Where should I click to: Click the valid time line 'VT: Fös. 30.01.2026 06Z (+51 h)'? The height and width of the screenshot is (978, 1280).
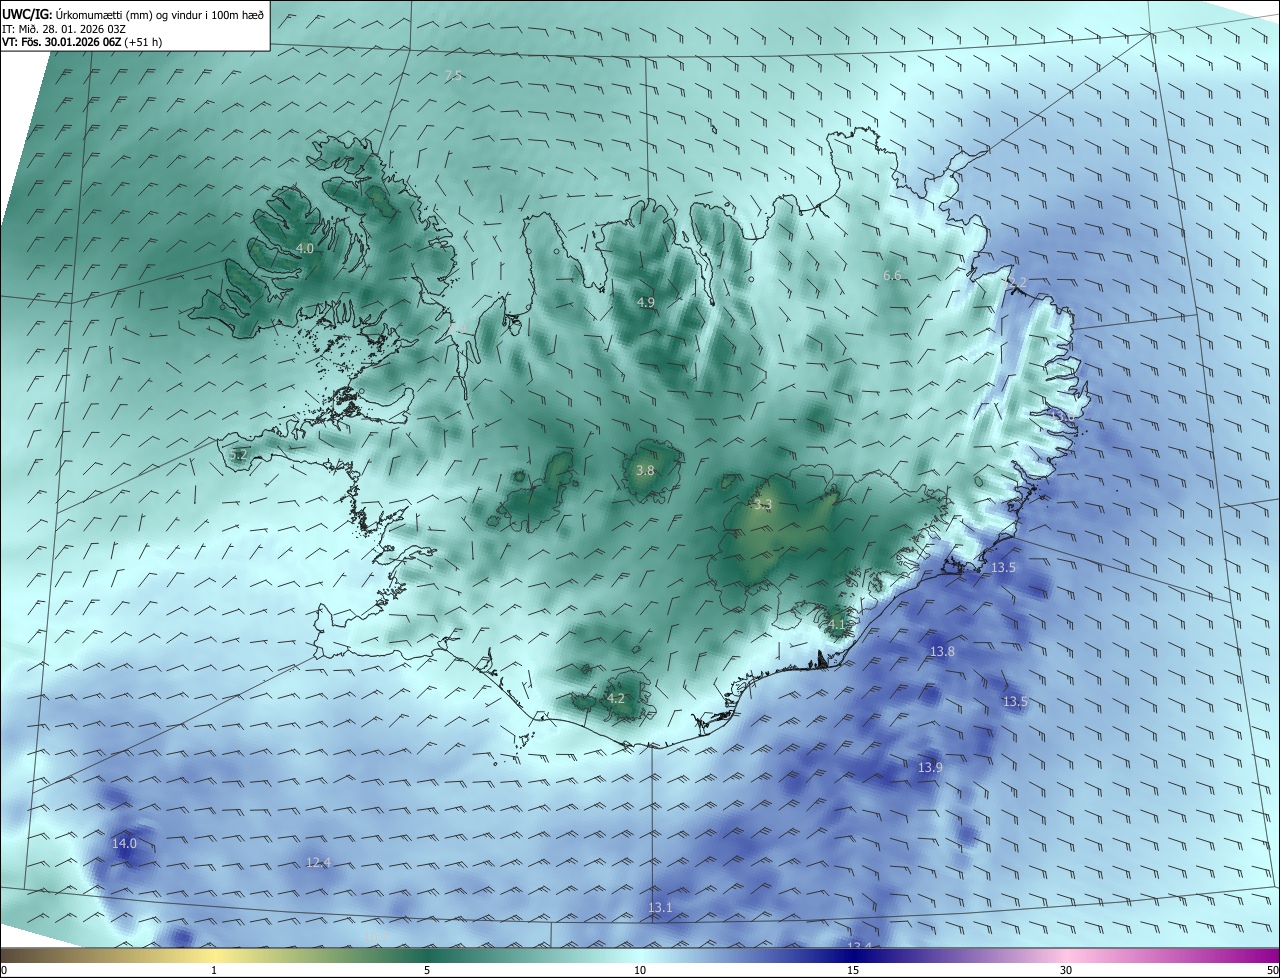click(x=82, y=42)
